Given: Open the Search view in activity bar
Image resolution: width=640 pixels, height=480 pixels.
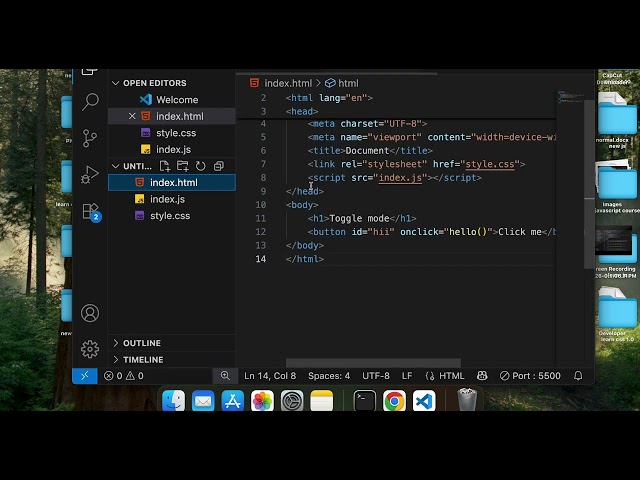Looking at the screenshot, I should 90,102.
